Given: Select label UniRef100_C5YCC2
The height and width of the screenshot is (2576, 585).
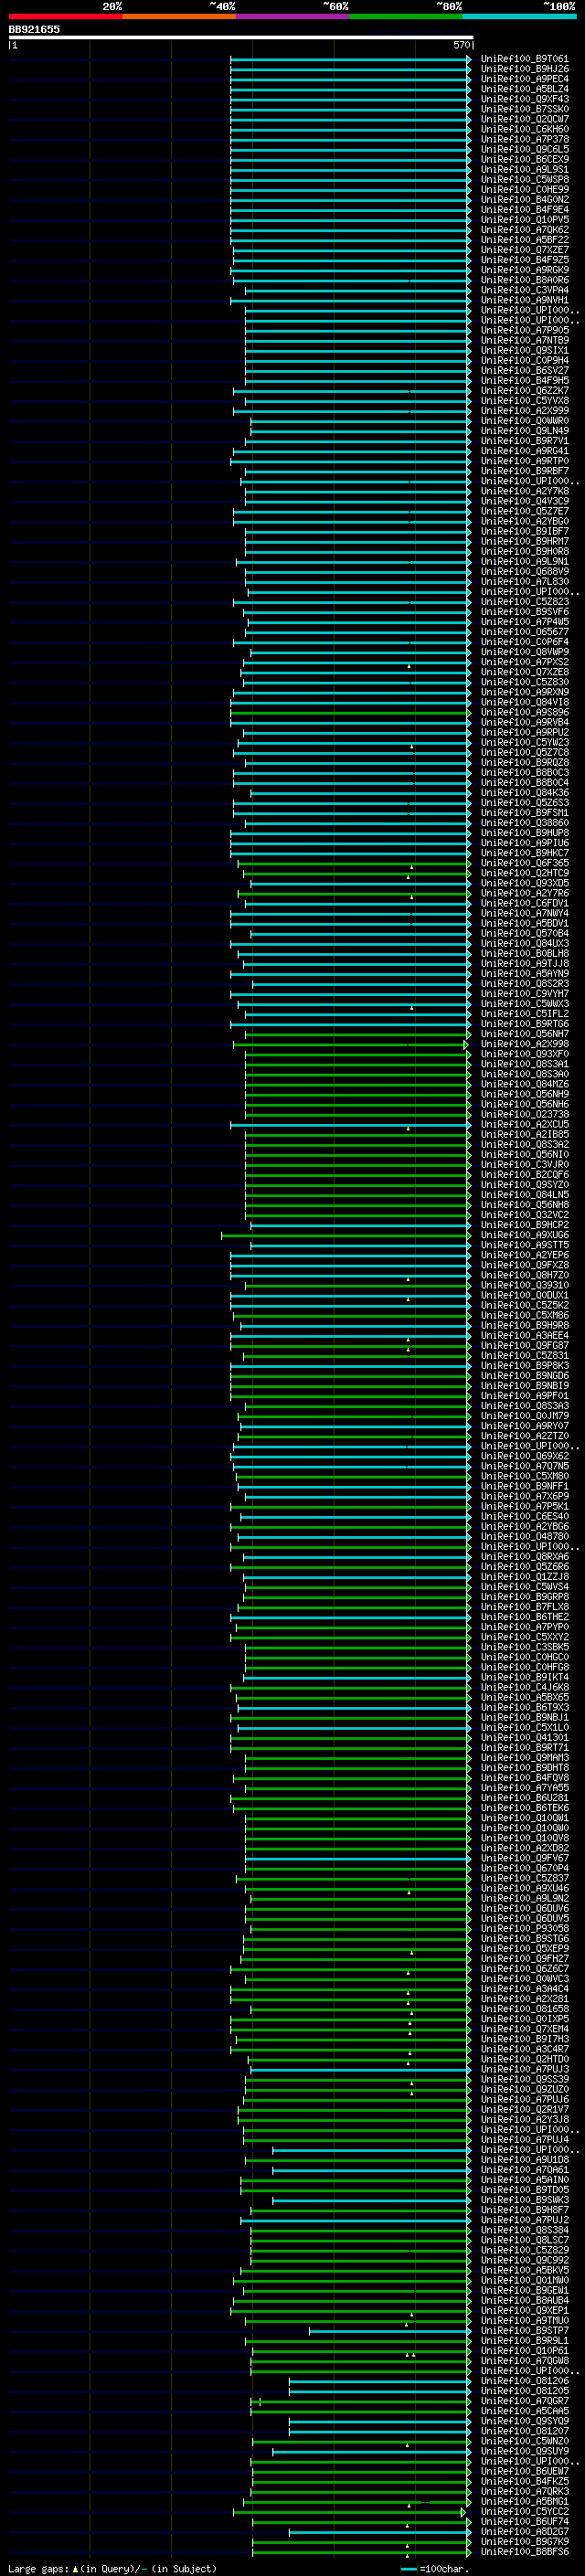Looking at the screenshot, I should (524, 2511).
